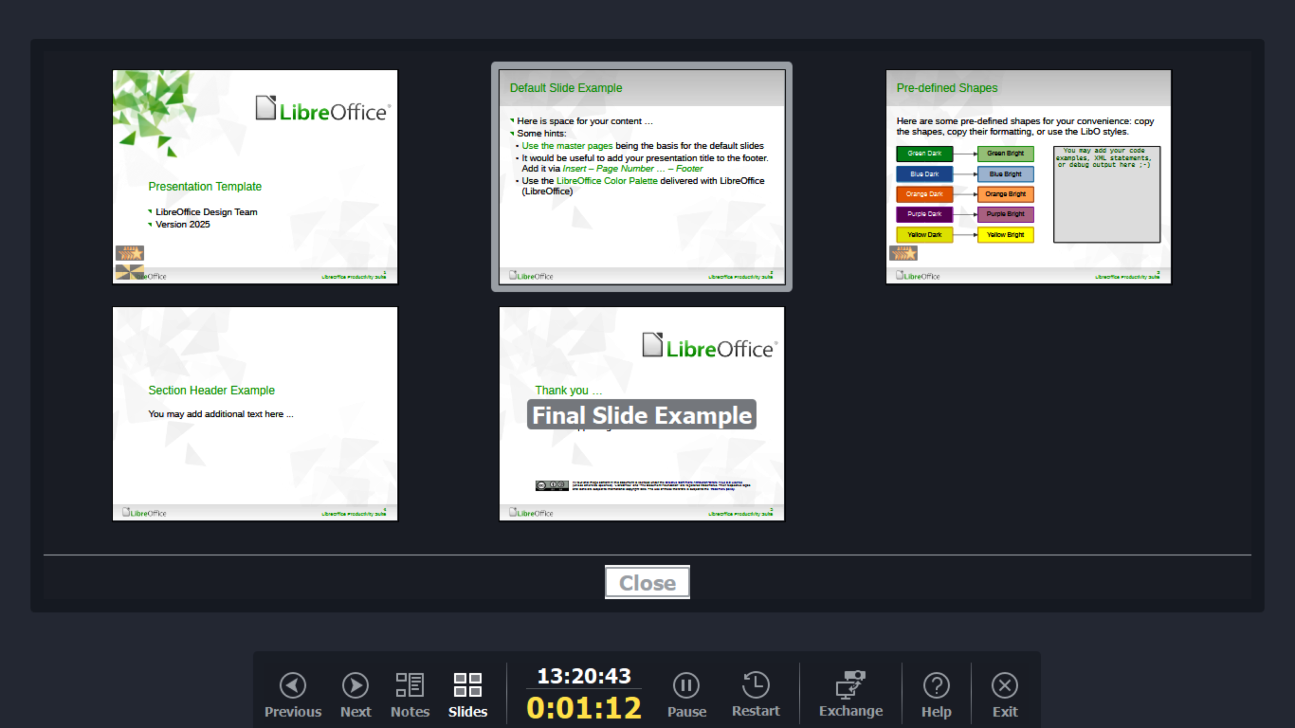Image resolution: width=1295 pixels, height=728 pixels.
Task: Click the animation star icon on first slide
Action: click(130, 253)
